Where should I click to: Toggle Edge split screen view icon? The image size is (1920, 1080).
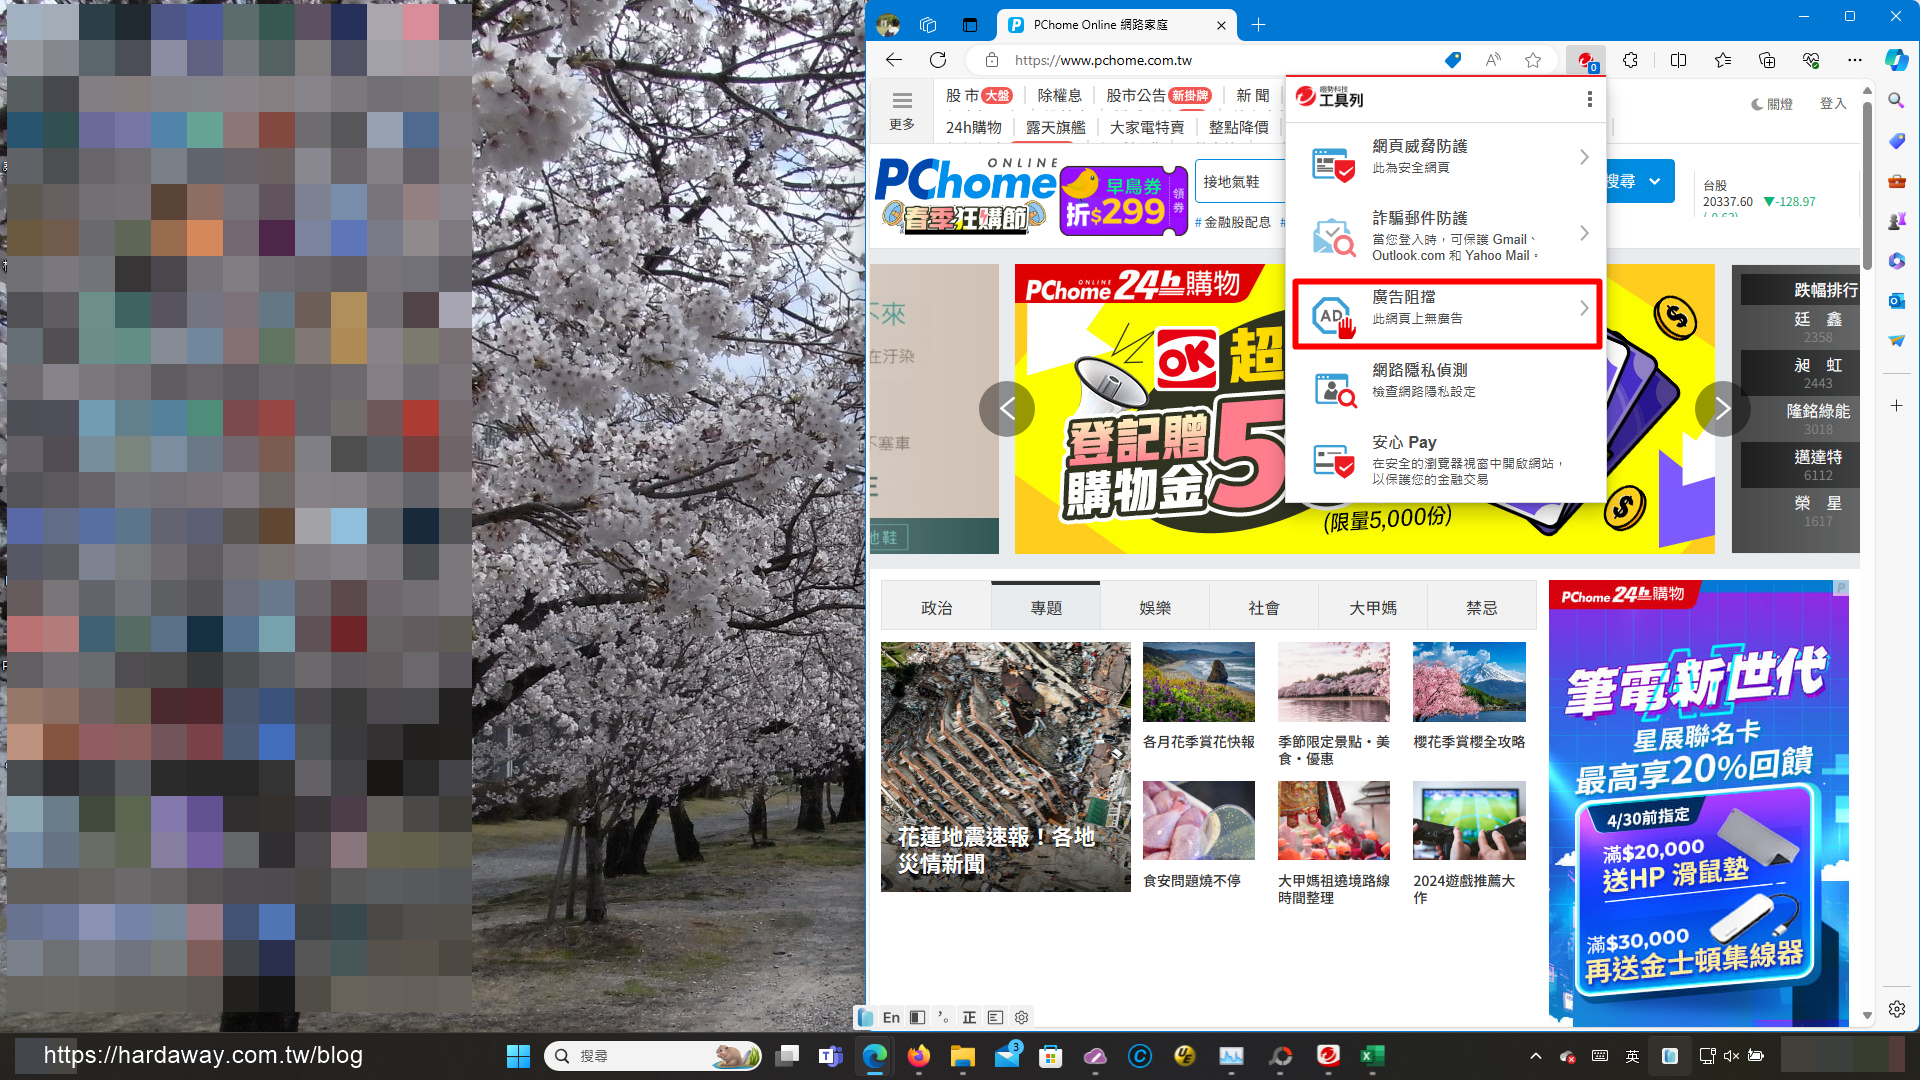(1678, 60)
